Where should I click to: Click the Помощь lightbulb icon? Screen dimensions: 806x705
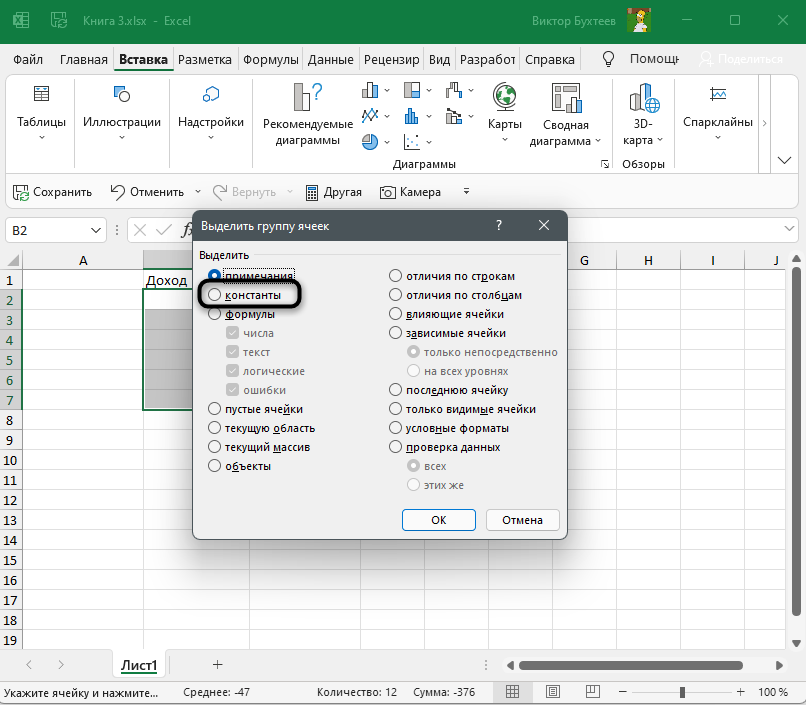point(607,59)
